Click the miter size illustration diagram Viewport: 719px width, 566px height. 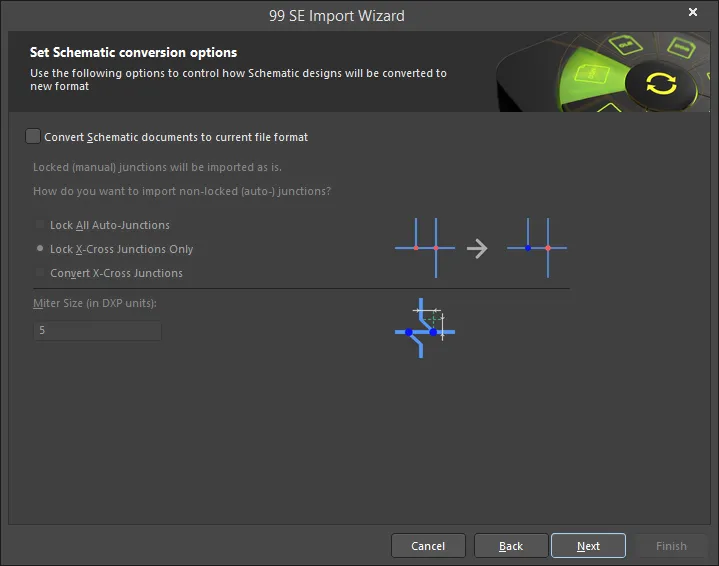[x=425, y=328]
